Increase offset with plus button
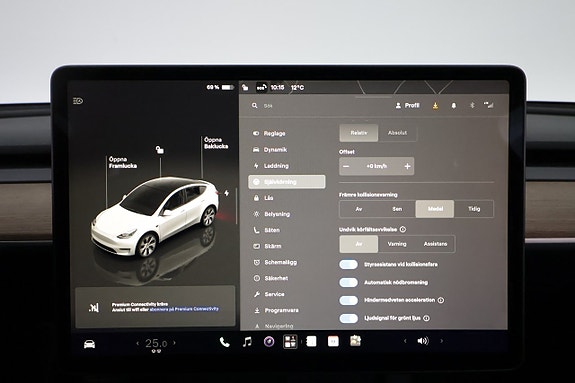 (x=407, y=166)
